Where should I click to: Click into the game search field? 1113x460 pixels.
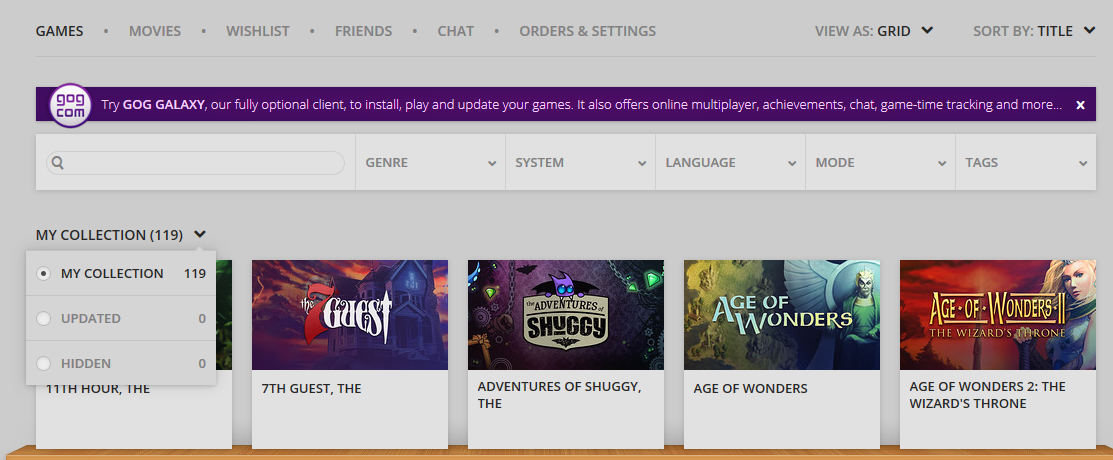point(195,163)
